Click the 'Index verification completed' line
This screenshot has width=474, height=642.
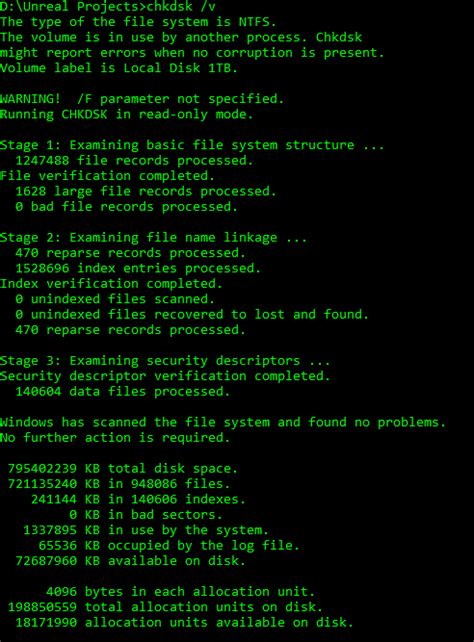point(111,284)
